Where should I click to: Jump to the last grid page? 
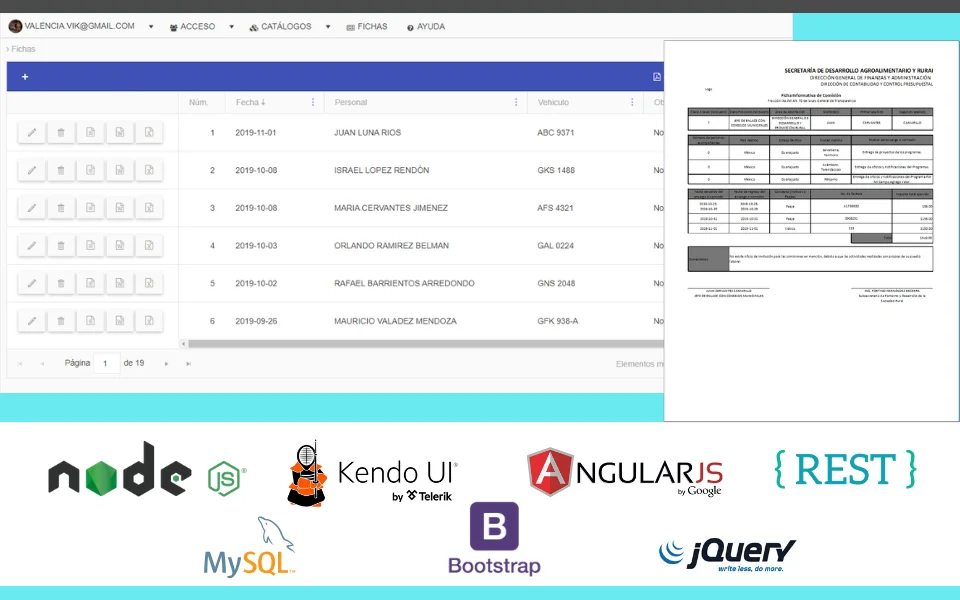point(189,364)
